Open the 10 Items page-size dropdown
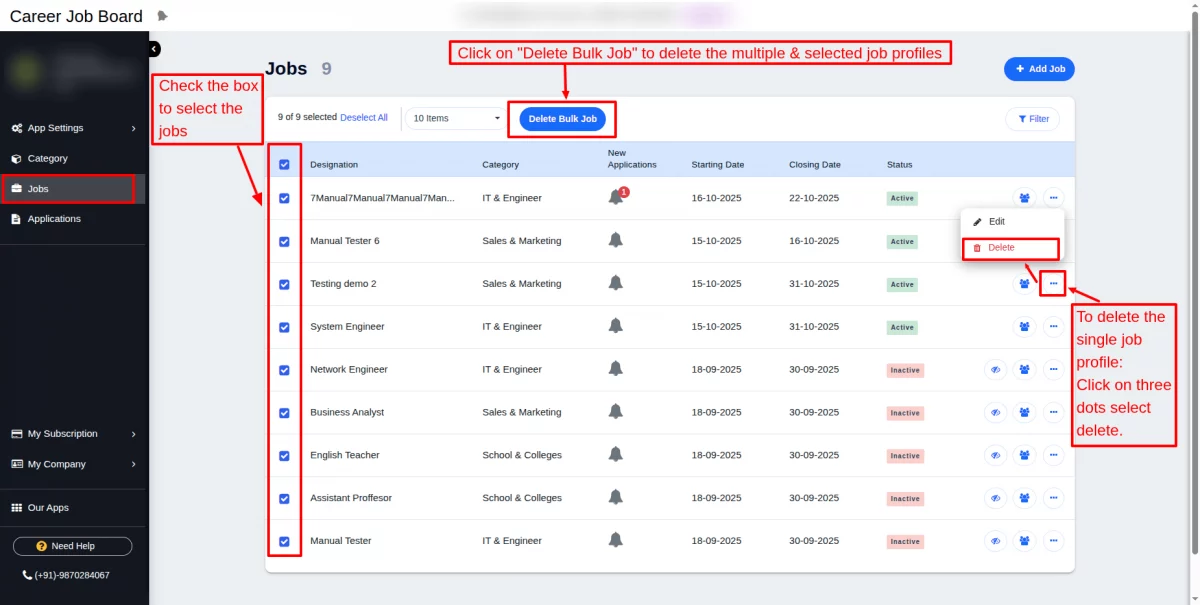Viewport: 1200px width, 605px height. (456, 118)
